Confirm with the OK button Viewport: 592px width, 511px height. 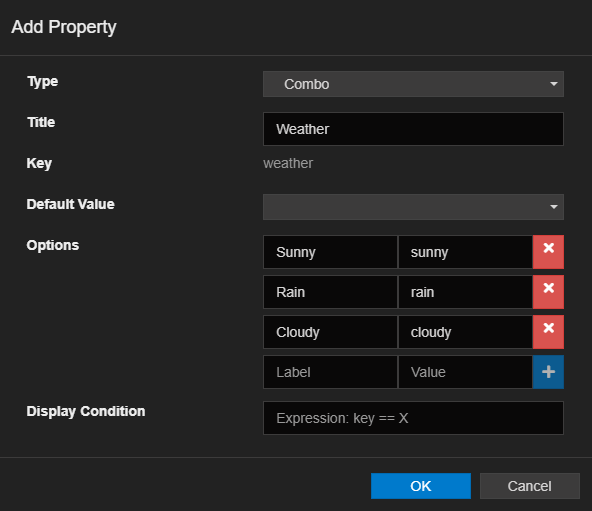coord(421,486)
